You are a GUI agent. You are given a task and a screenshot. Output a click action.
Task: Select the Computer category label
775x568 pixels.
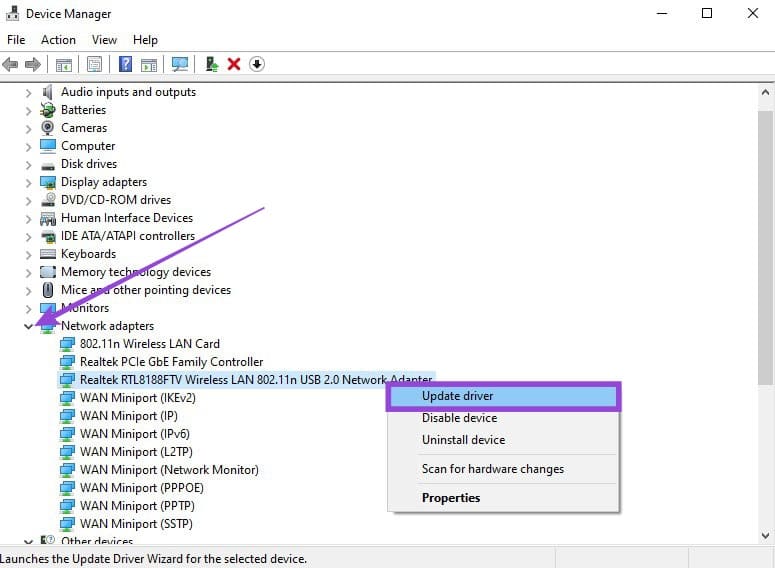point(88,146)
